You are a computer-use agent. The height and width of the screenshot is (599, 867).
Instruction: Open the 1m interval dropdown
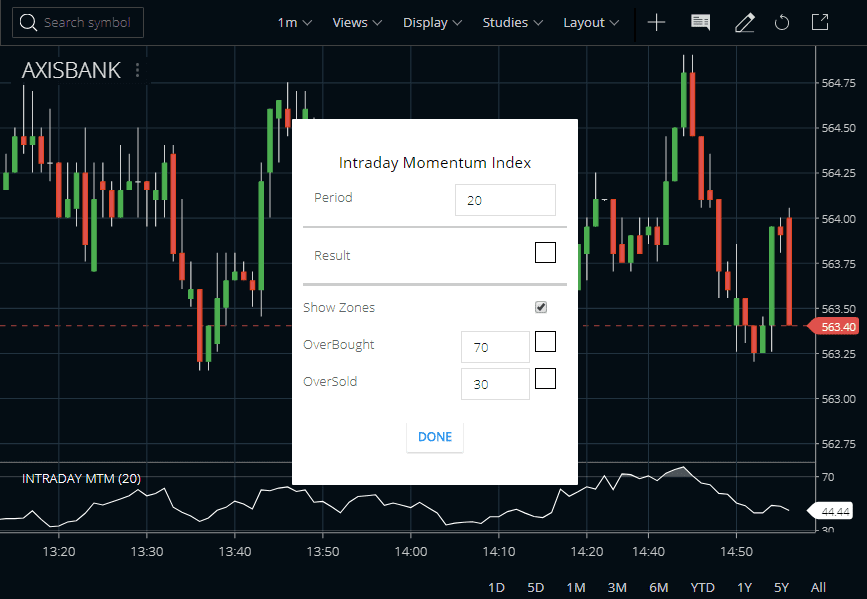pyautogui.click(x=293, y=22)
